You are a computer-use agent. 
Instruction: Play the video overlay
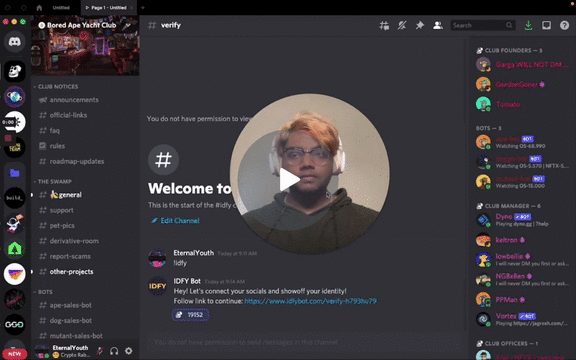(x=289, y=180)
